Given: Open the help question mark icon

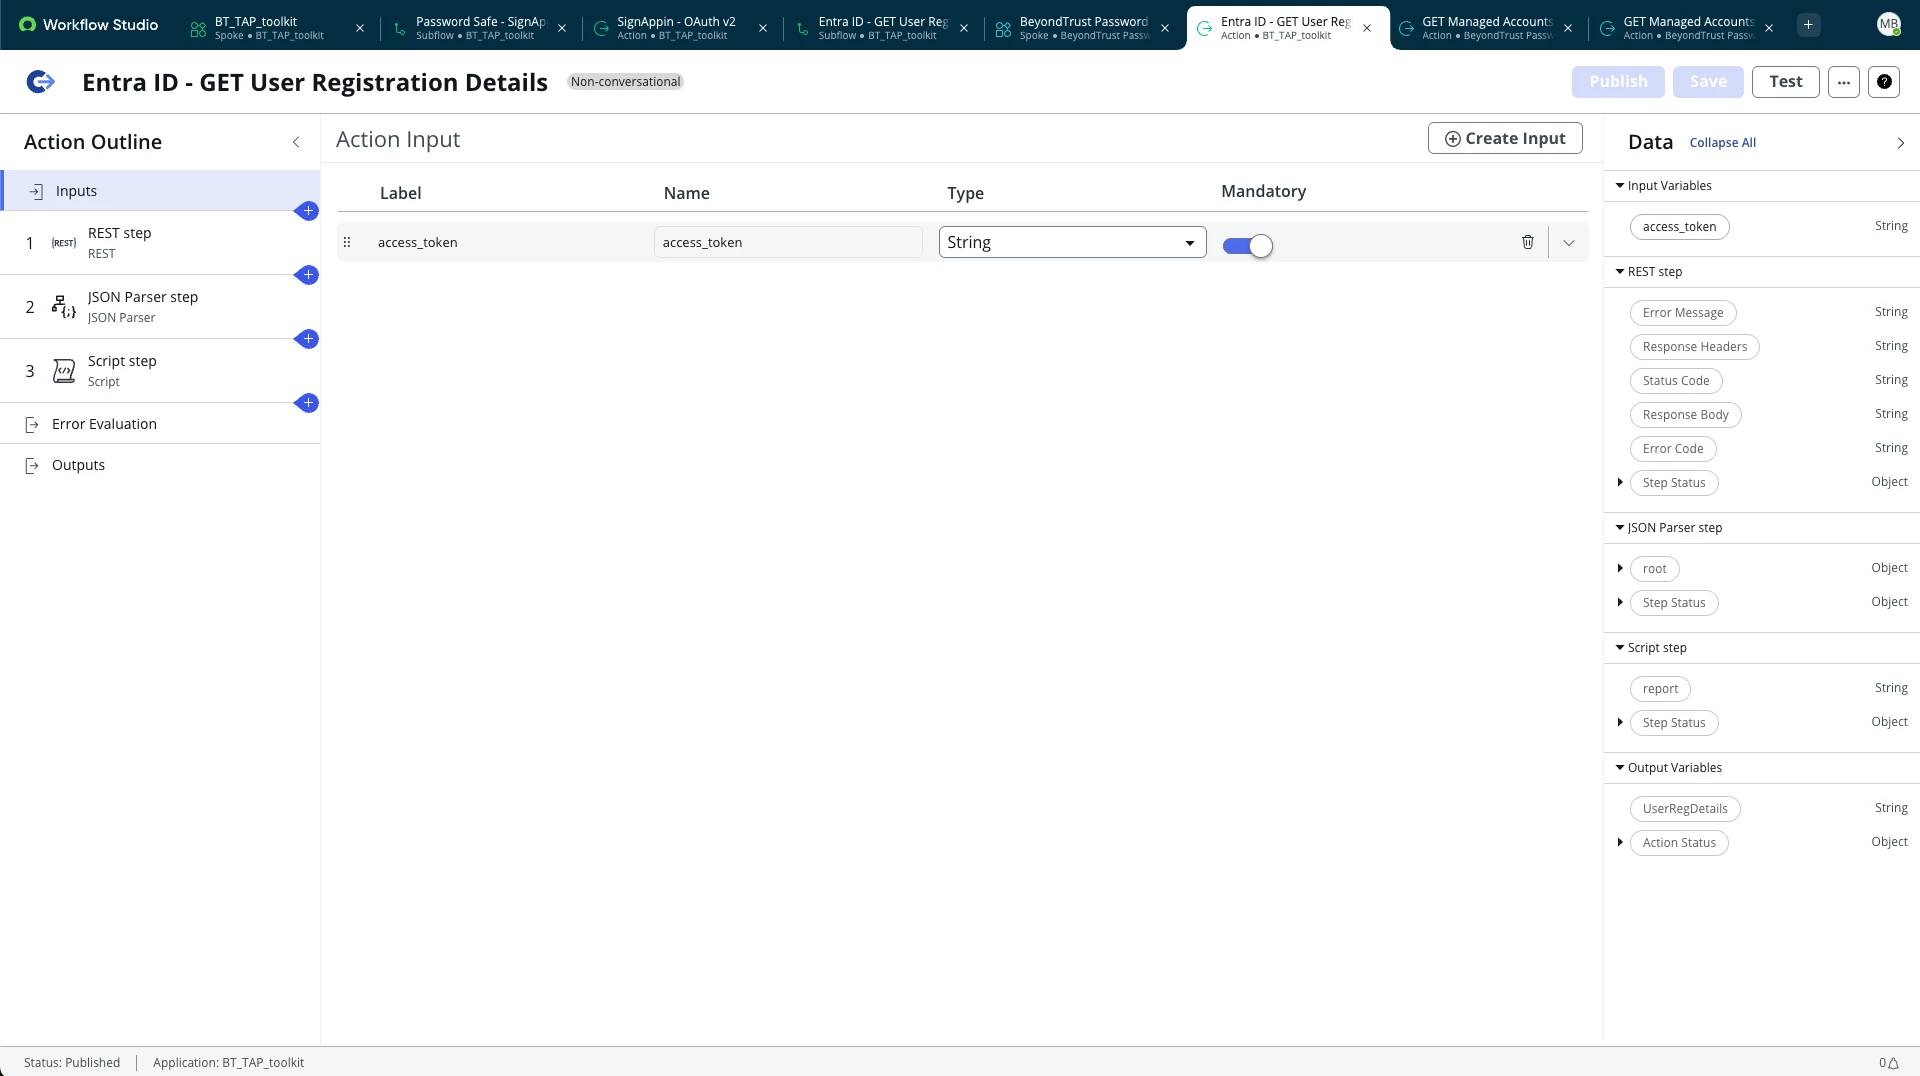Looking at the screenshot, I should 1884,82.
